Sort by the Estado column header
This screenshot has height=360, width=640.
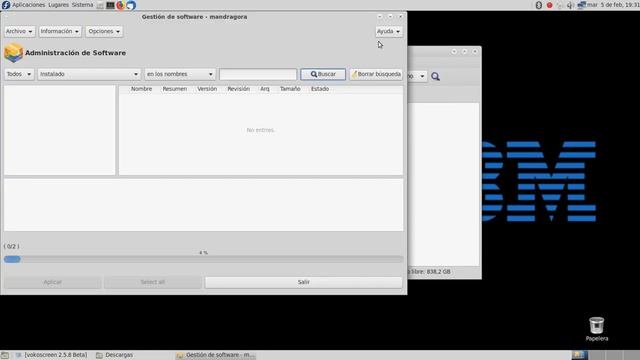pyautogui.click(x=320, y=89)
